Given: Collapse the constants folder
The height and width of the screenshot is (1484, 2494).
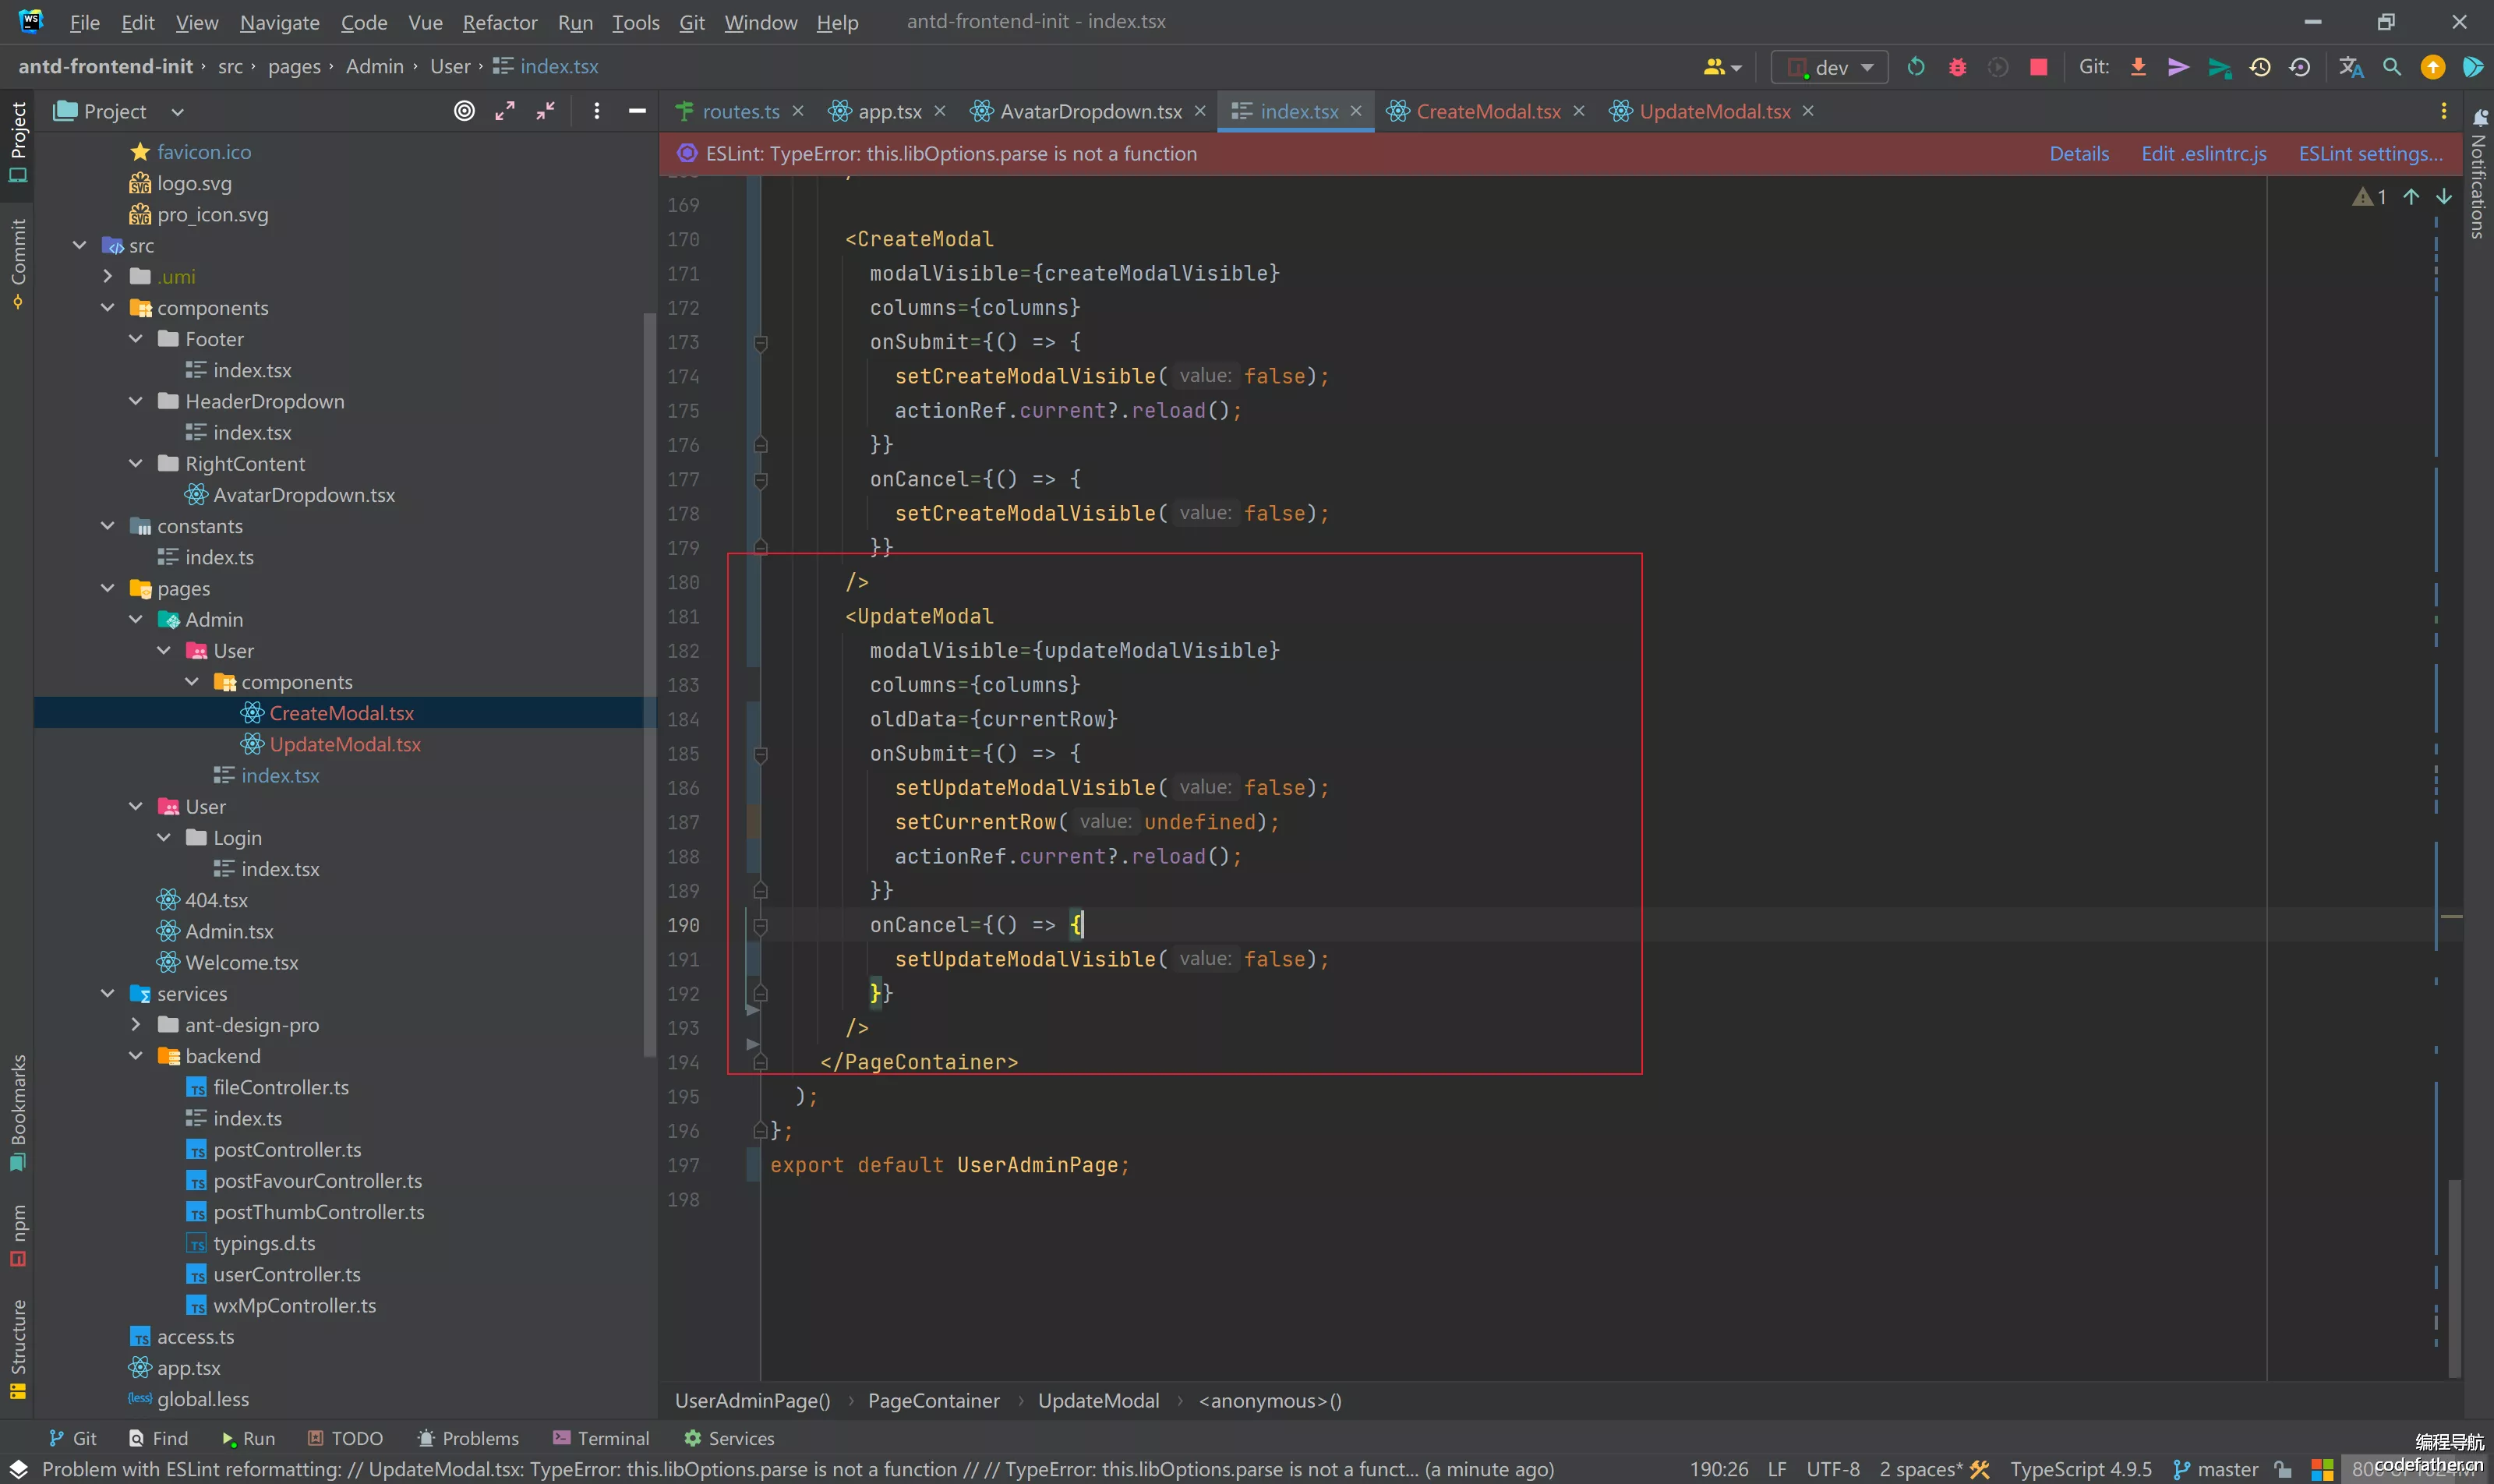Looking at the screenshot, I should [108, 526].
